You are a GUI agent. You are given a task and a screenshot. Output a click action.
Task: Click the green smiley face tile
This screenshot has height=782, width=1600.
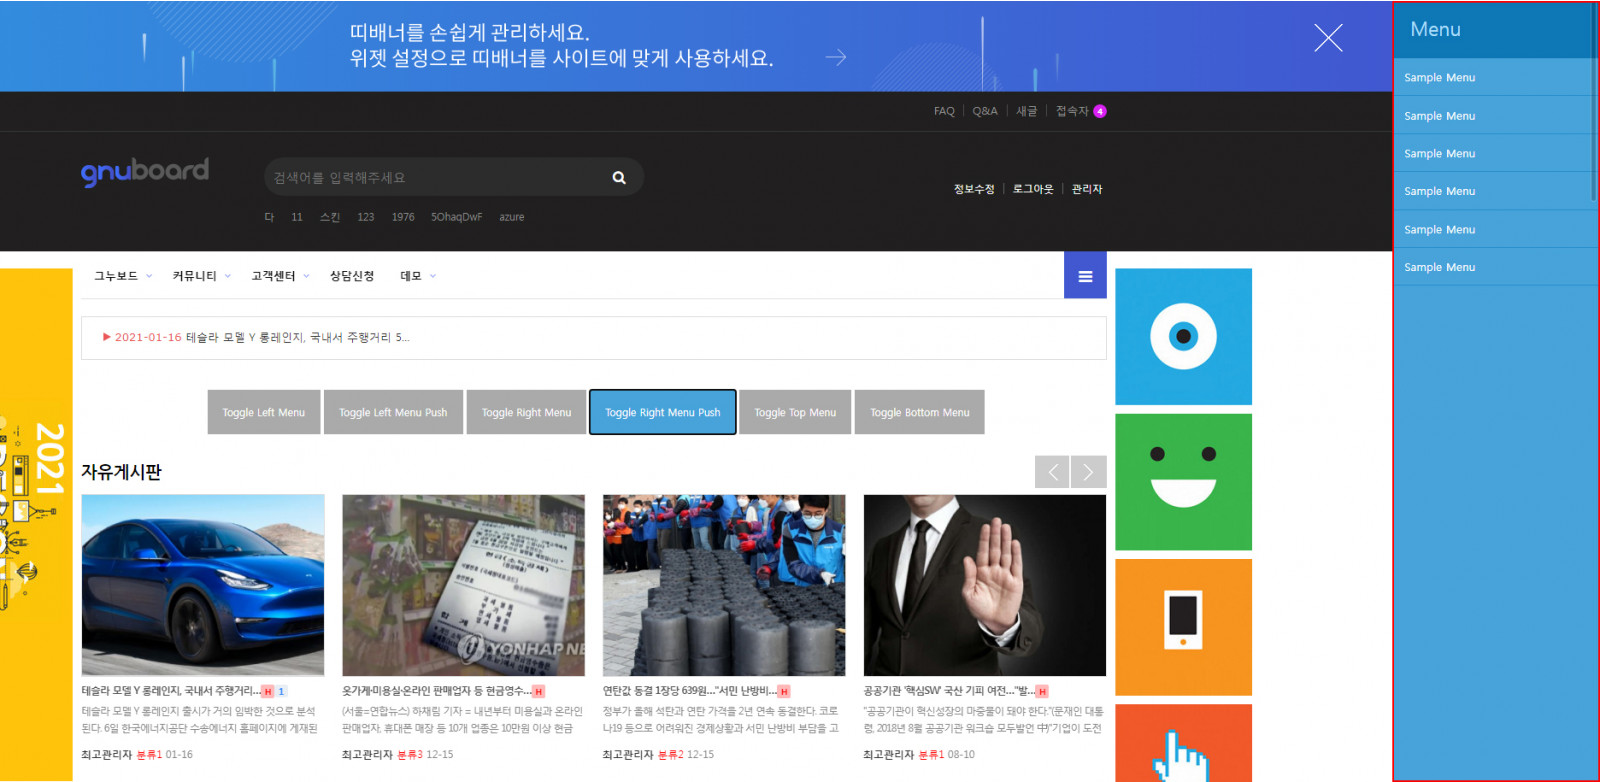1183,481
